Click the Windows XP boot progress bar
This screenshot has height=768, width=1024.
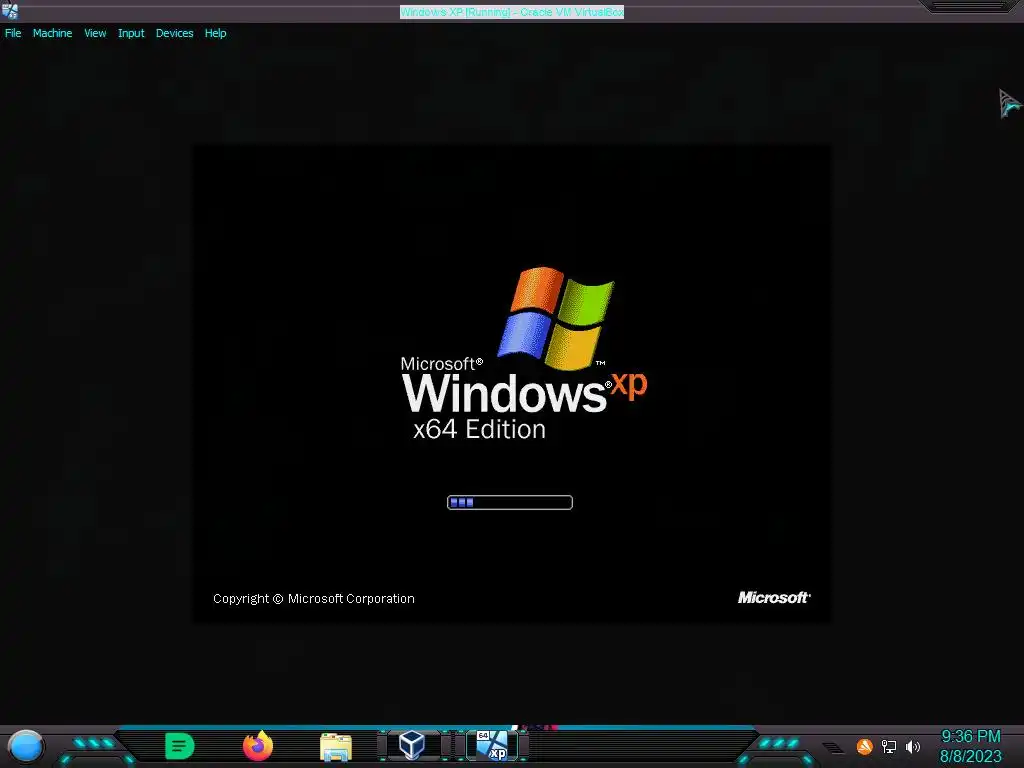(x=510, y=502)
